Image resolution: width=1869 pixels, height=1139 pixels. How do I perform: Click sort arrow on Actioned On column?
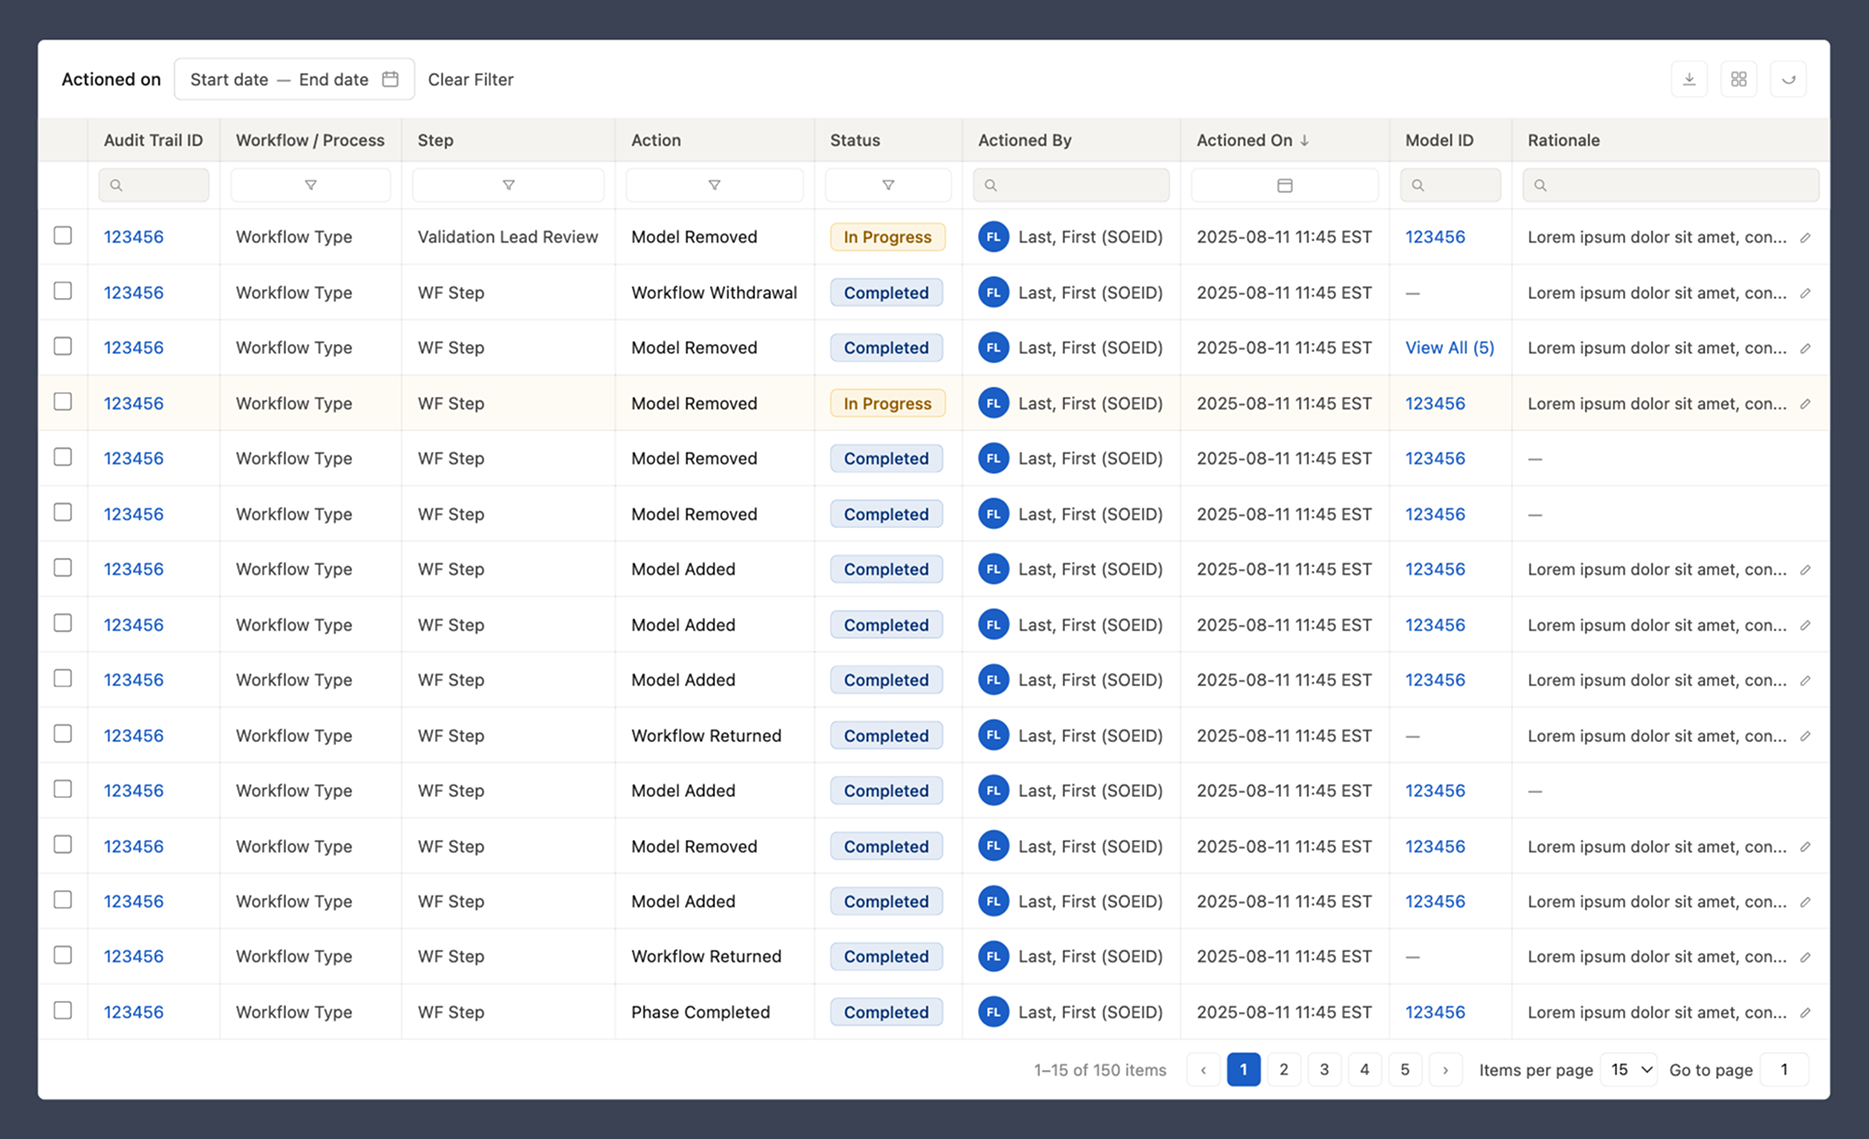(x=1304, y=141)
